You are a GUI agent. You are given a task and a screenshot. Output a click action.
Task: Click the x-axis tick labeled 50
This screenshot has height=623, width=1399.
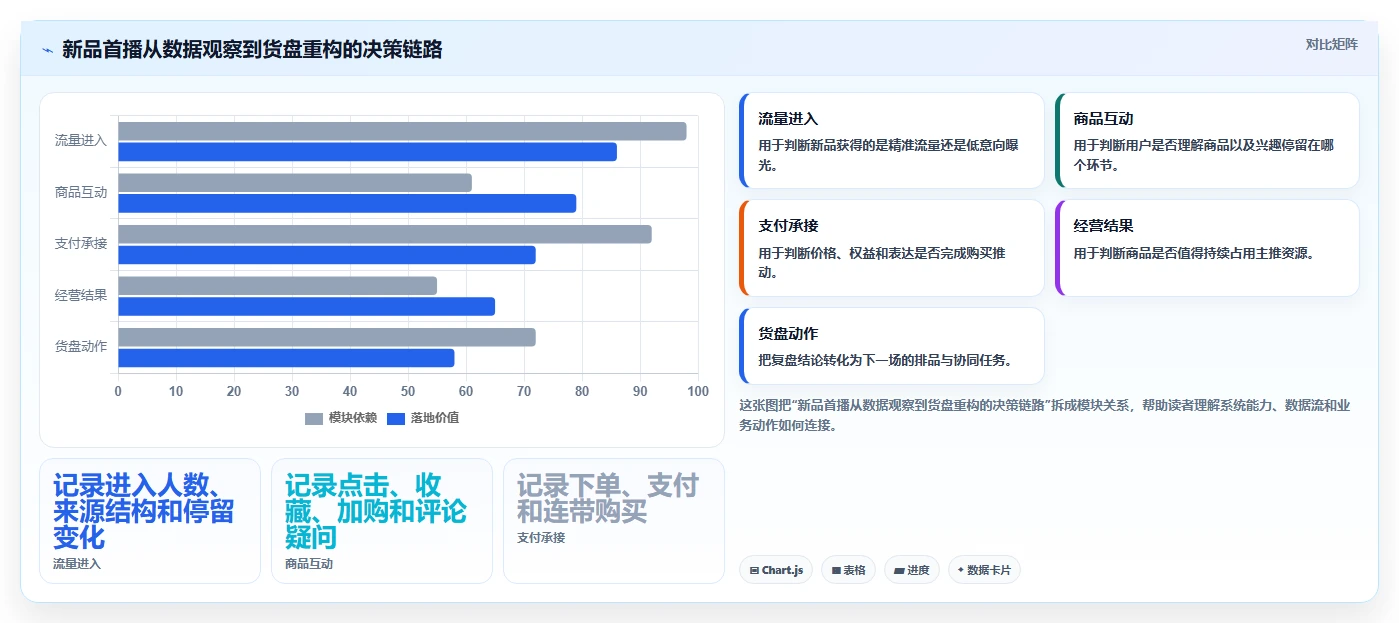[408, 391]
